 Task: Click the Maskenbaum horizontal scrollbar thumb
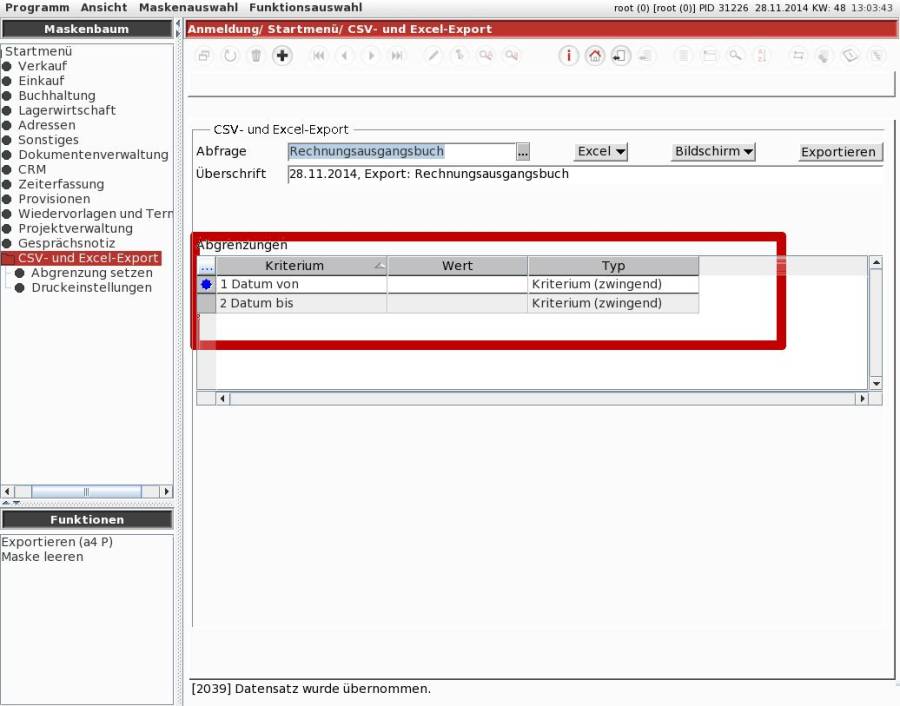86,491
